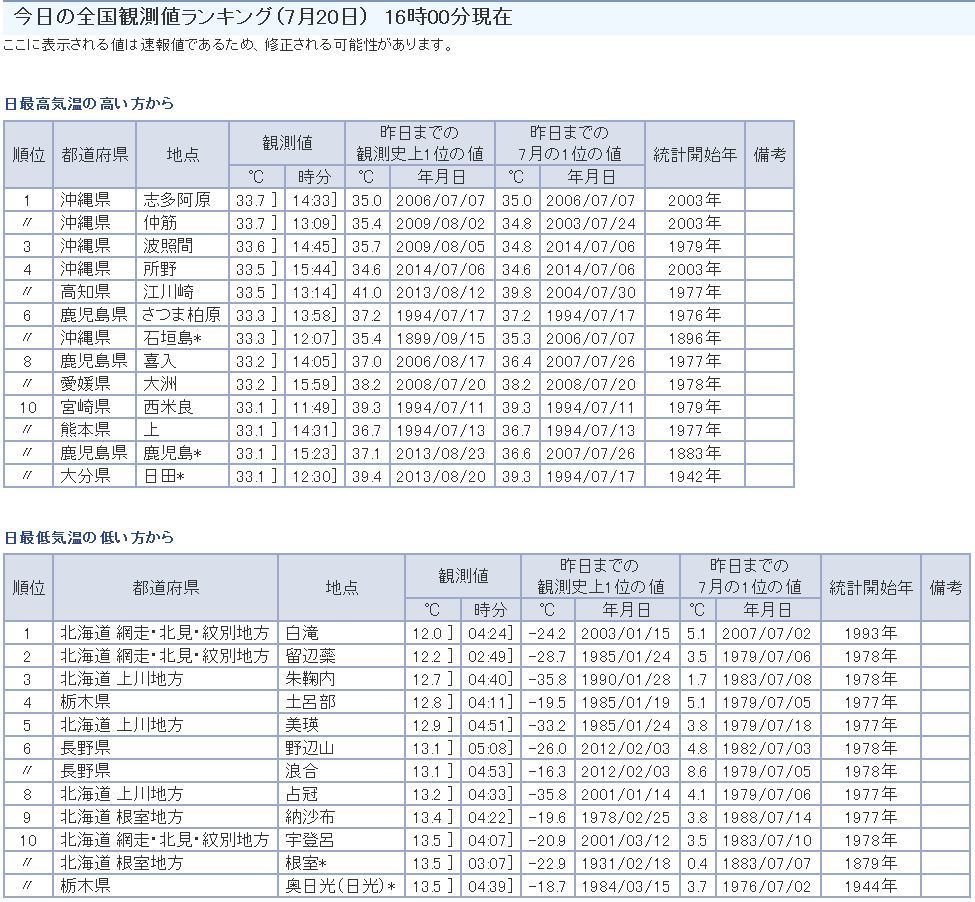Viewport: 975px width, 902px height.
Task: Open the 波照間 observation point
Action: click(x=168, y=246)
